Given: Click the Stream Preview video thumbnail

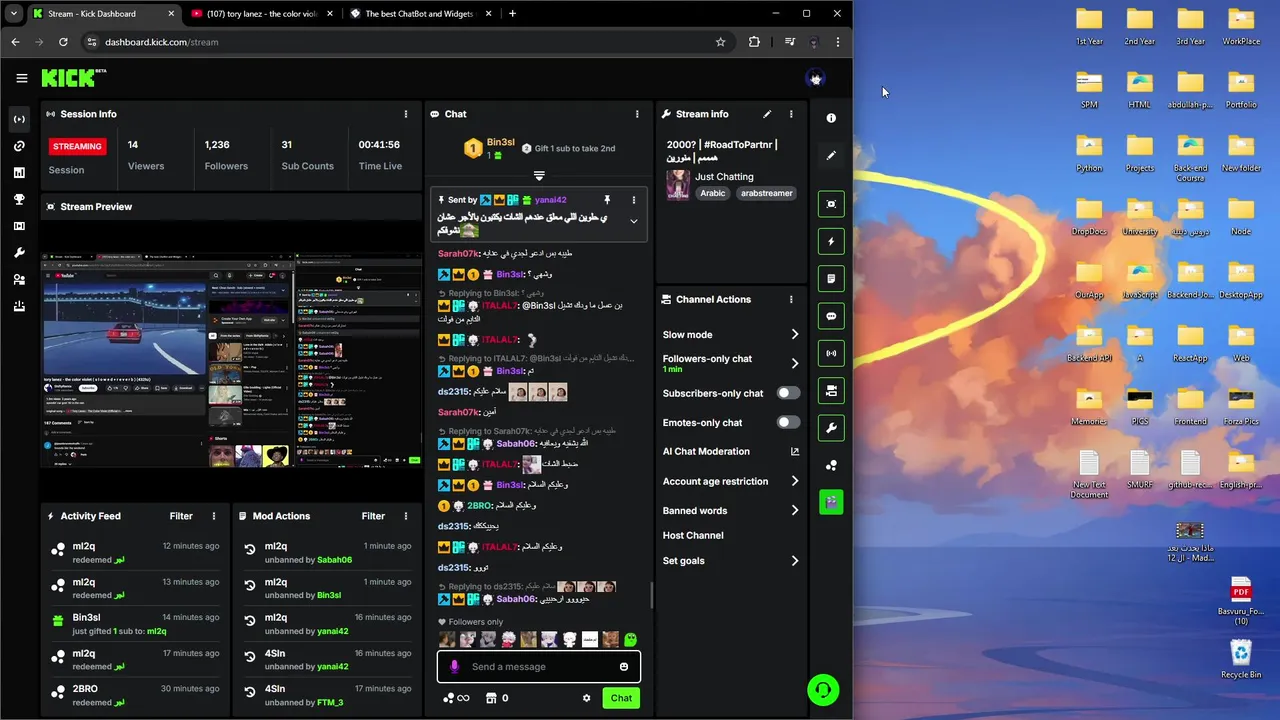Looking at the screenshot, I should tap(231, 360).
